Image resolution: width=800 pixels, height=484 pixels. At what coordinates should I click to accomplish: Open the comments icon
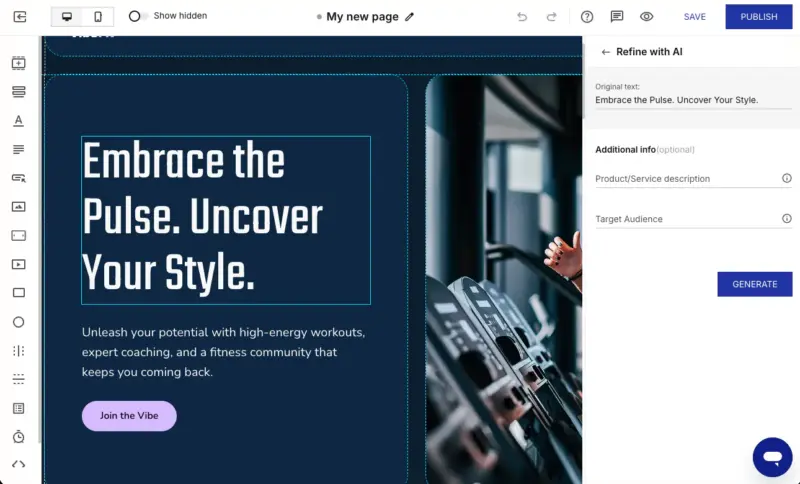pos(617,17)
